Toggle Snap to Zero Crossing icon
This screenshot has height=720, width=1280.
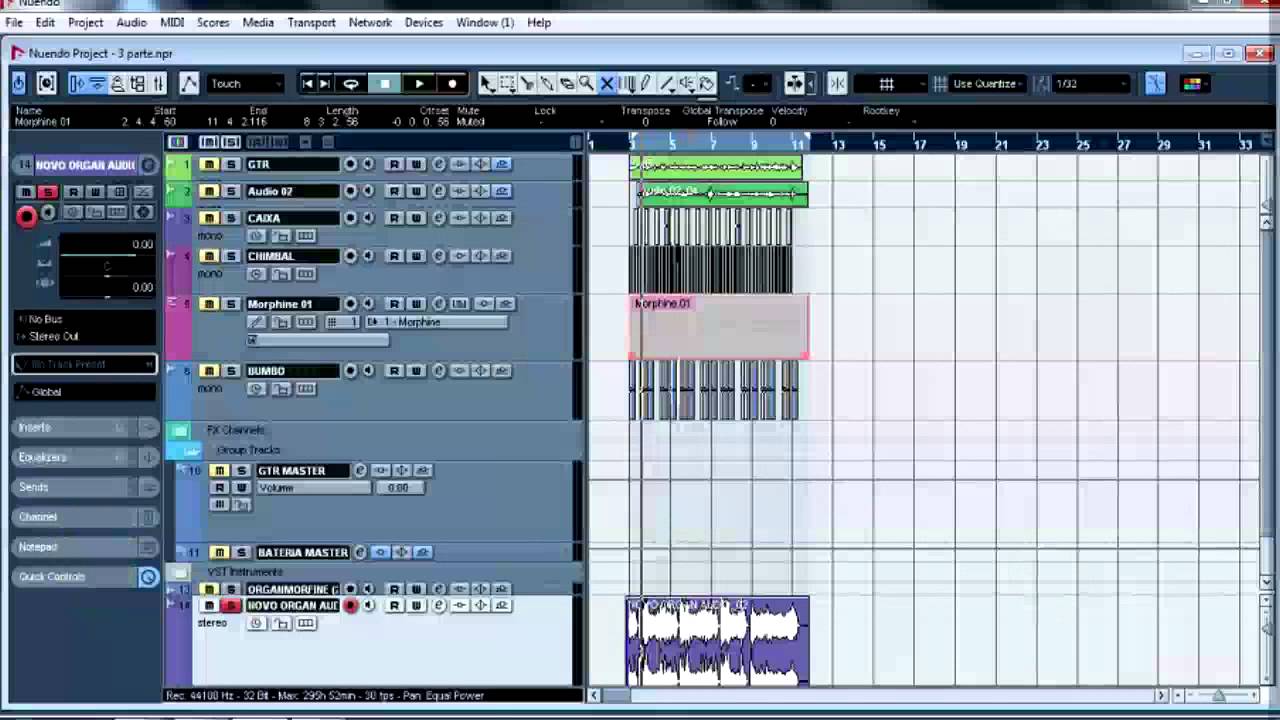point(1155,84)
